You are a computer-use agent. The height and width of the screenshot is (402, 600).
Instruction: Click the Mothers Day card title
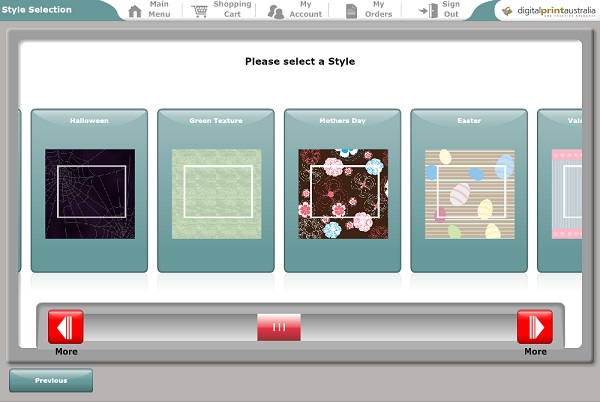pyautogui.click(x=342, y=120)
